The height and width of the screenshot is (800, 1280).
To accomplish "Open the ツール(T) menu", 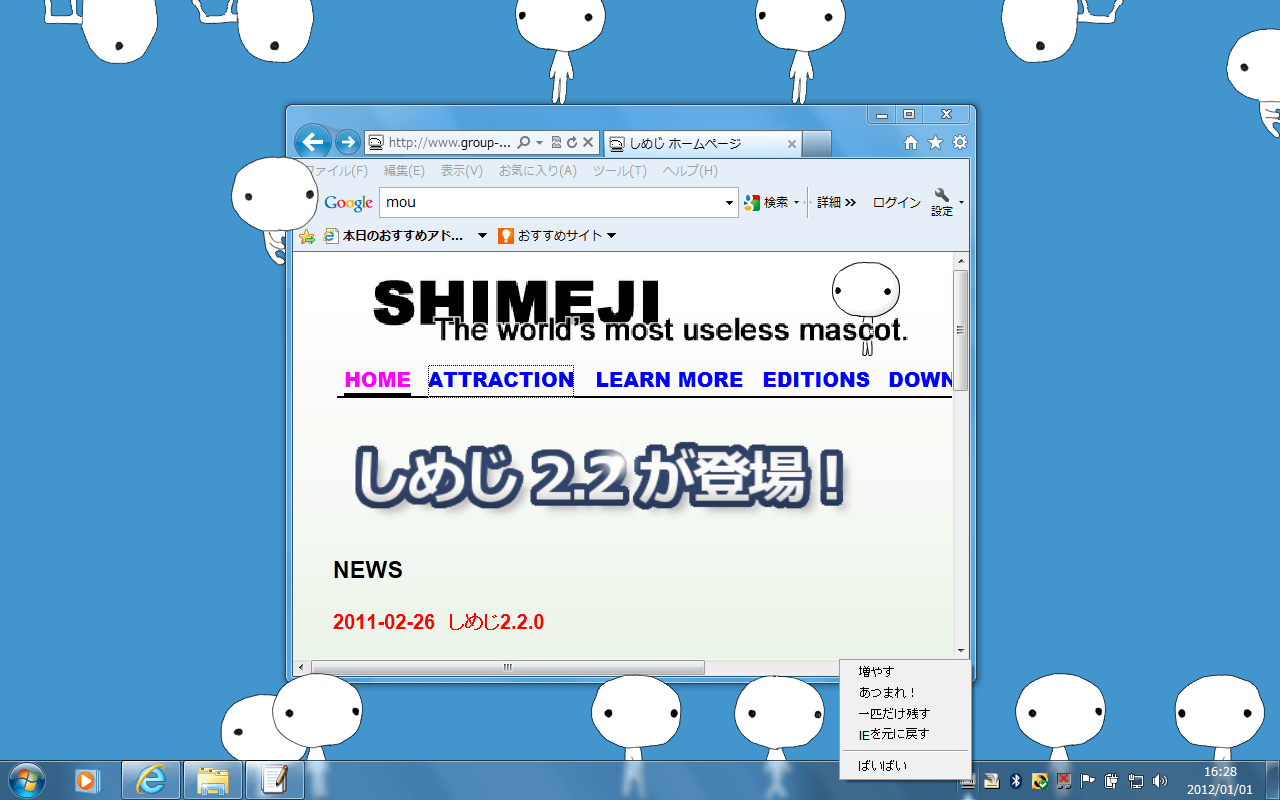I will 619,171.
